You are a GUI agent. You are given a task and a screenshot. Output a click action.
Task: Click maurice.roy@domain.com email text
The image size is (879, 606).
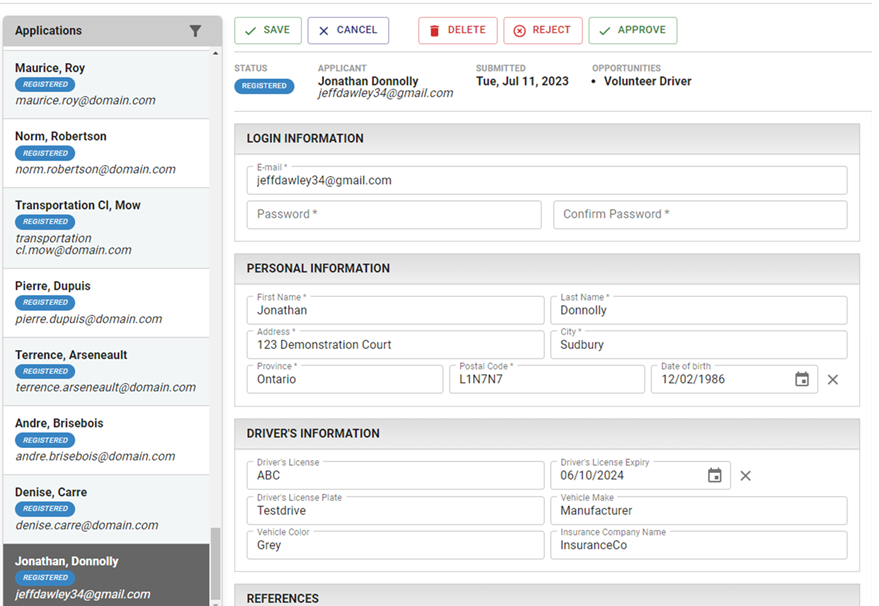click(x=85, y=100)
